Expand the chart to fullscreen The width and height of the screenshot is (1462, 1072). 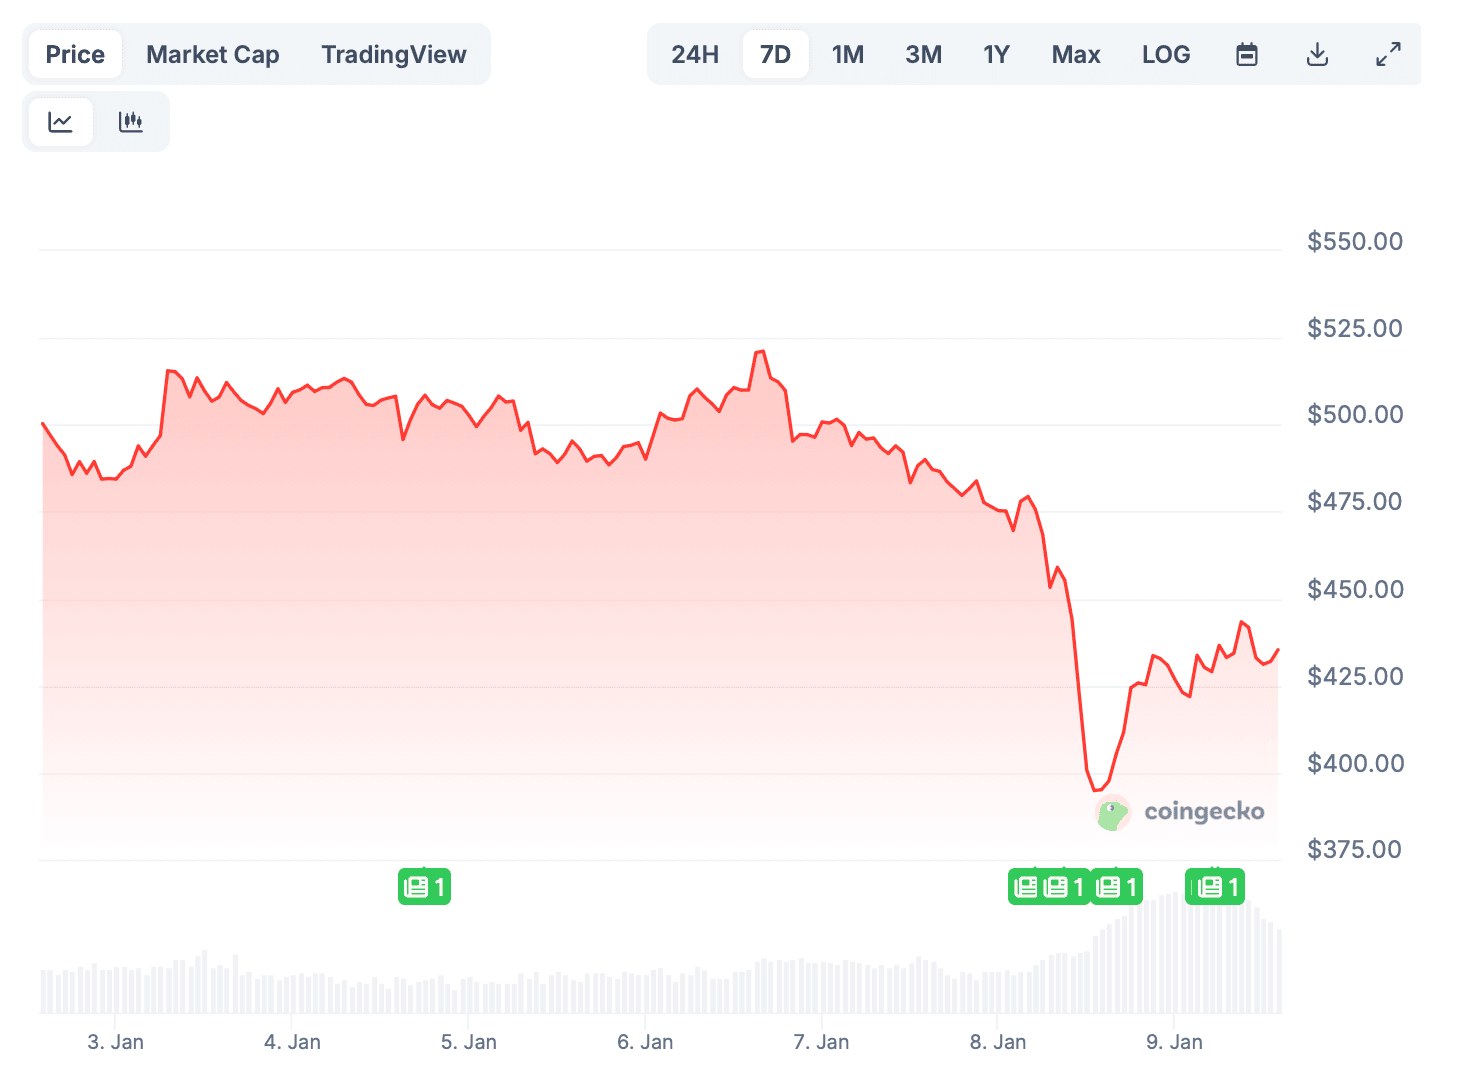(1388, 54)
